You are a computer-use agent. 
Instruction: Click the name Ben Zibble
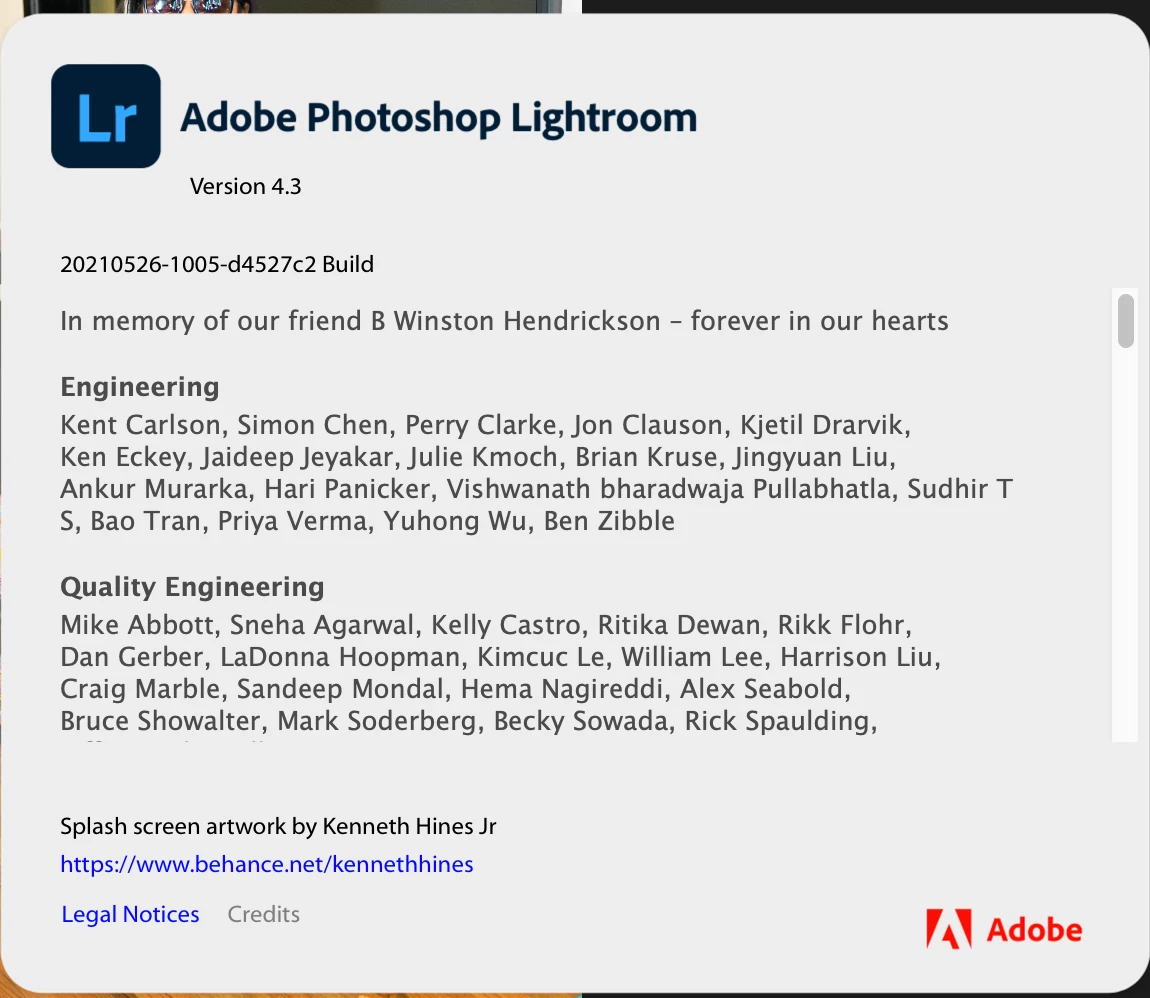[x=609, y=521]
